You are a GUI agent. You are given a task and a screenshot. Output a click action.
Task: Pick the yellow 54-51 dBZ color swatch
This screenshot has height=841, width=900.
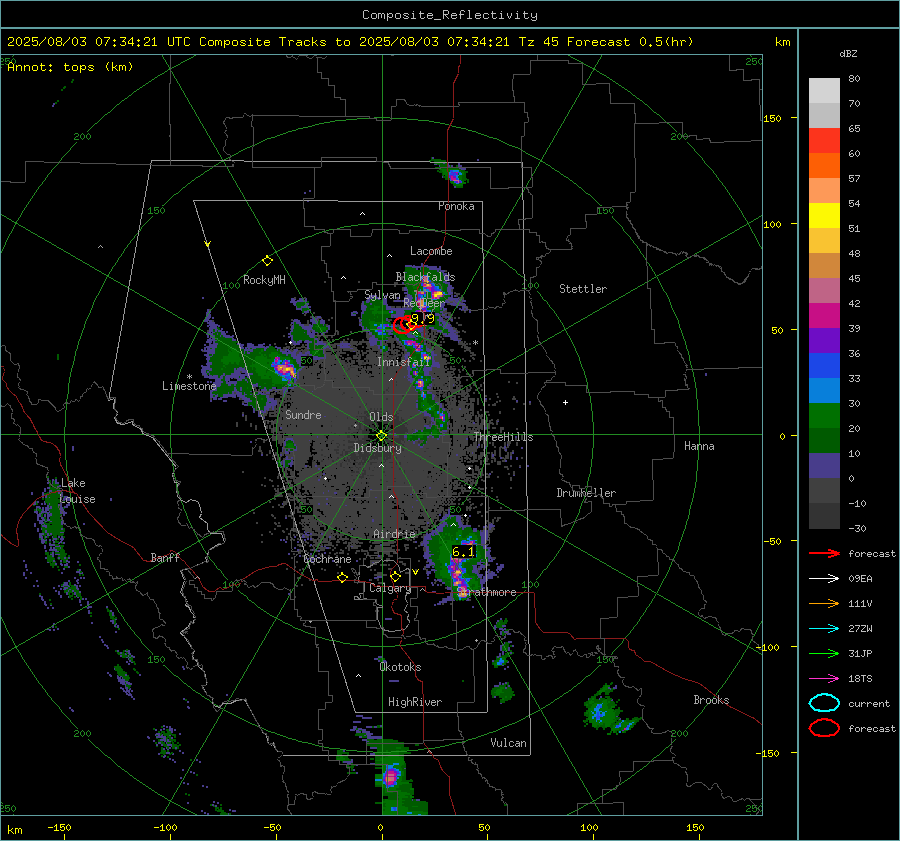pyautogui.click(x=824, y=216)
